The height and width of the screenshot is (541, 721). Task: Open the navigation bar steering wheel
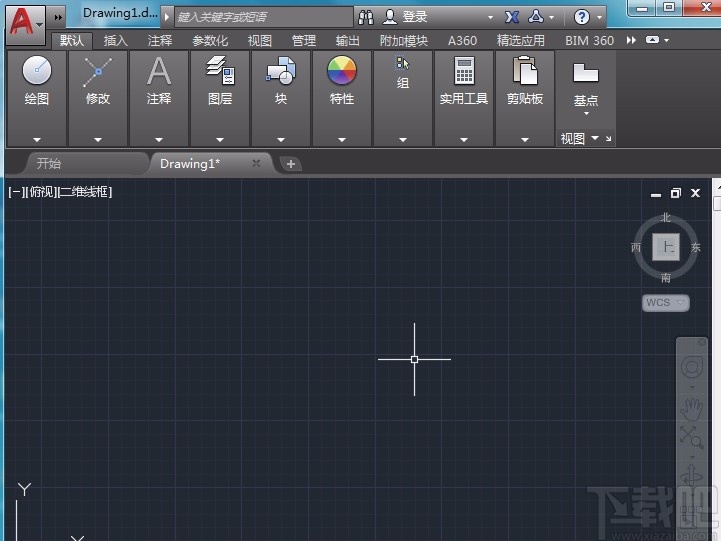[x=692, y=368]
